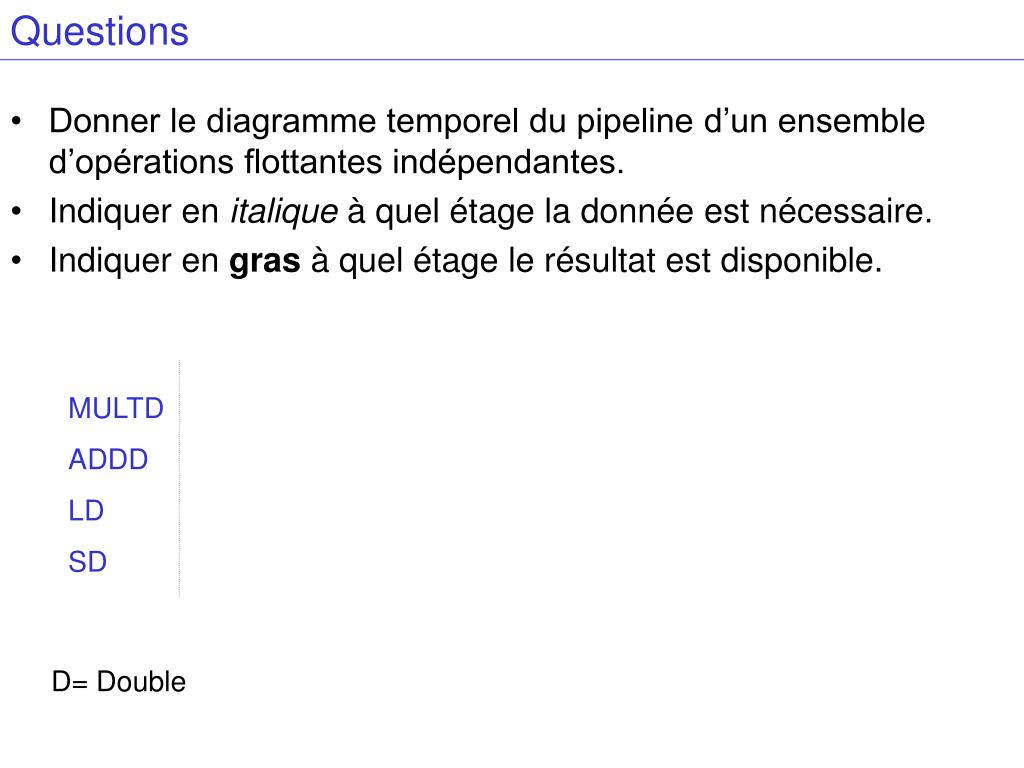Click the D= Double note

[119, 681]
